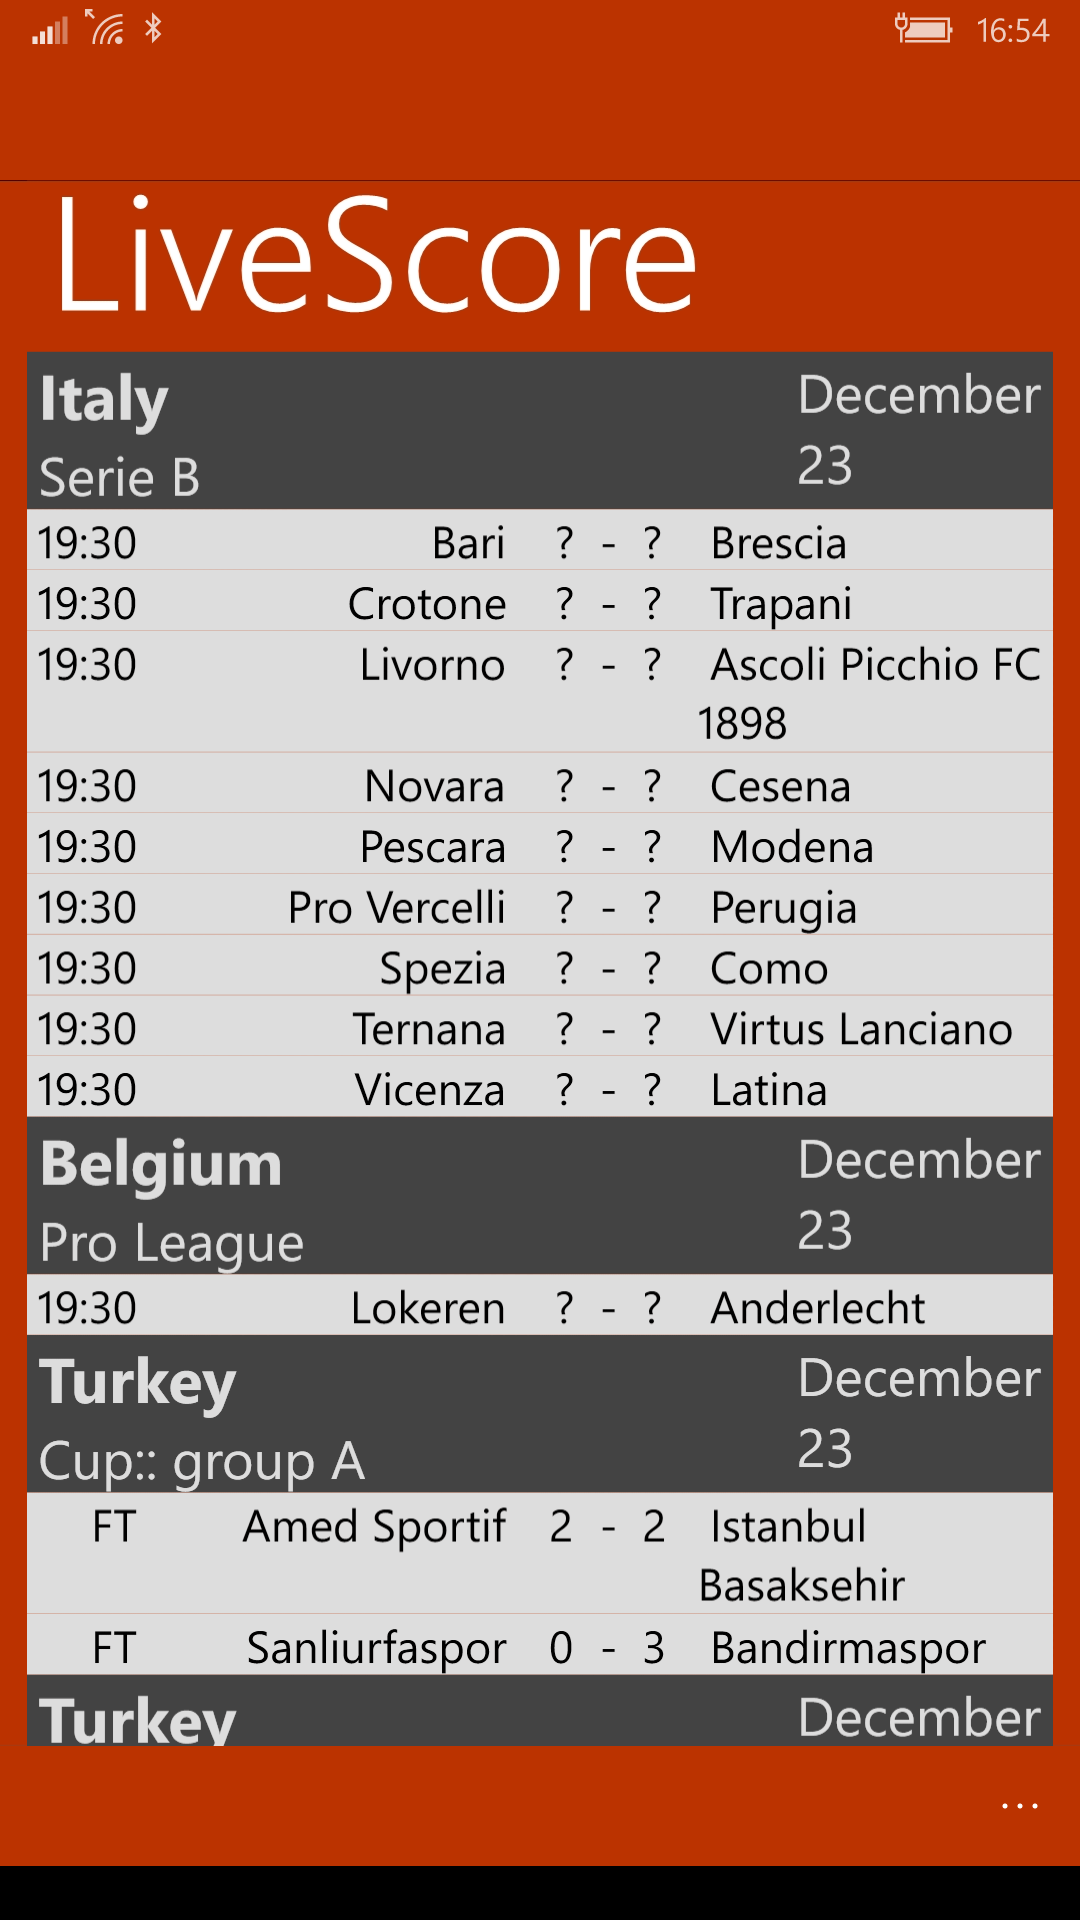This screenshot has width=1080, height=1920.
Task: Tap the Spezia vs Como row
Action: (540, 968)
